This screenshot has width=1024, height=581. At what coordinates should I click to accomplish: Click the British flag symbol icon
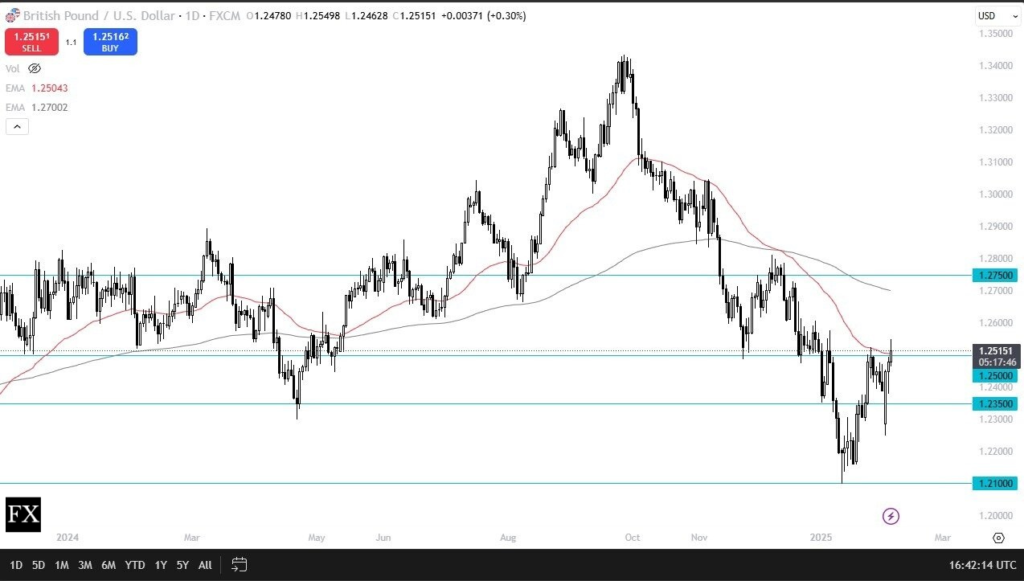11,16
